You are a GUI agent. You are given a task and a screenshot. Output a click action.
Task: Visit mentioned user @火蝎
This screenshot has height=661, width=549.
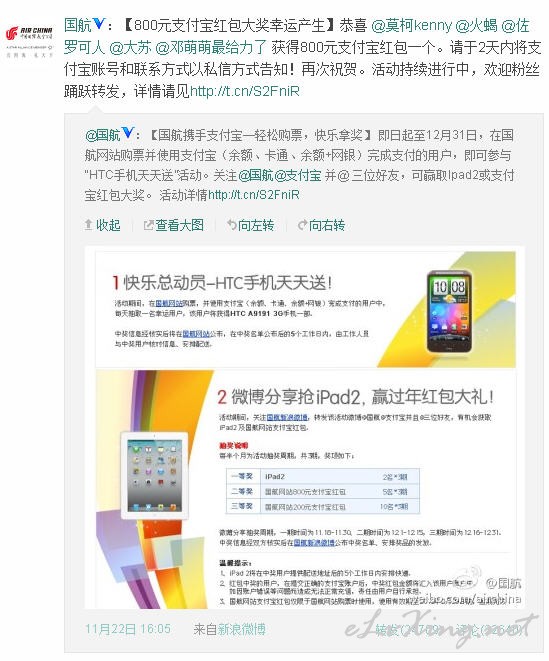pyautogui.click(x=476, y=25)
